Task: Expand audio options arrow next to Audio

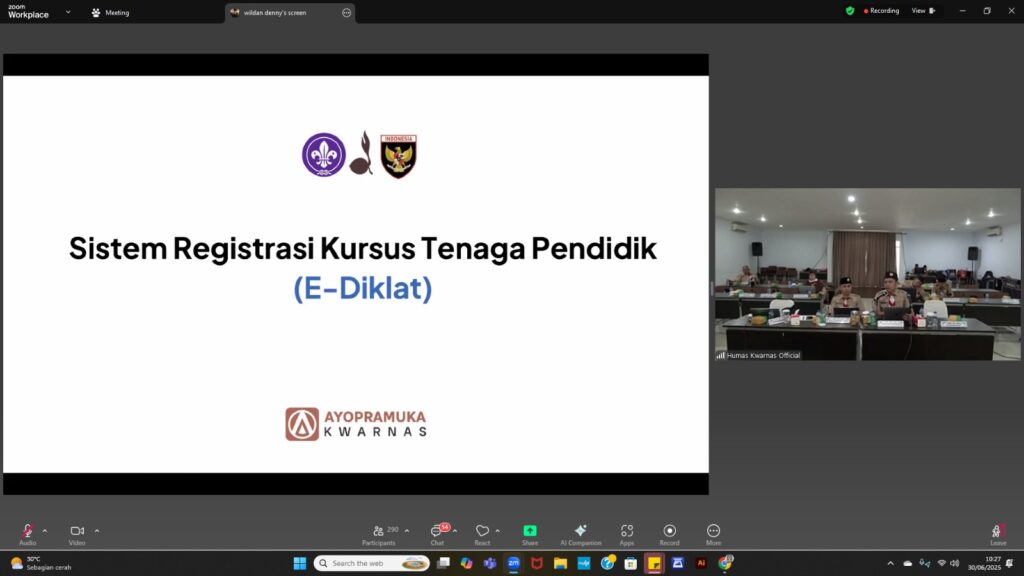Action: [x=45, y=531]
